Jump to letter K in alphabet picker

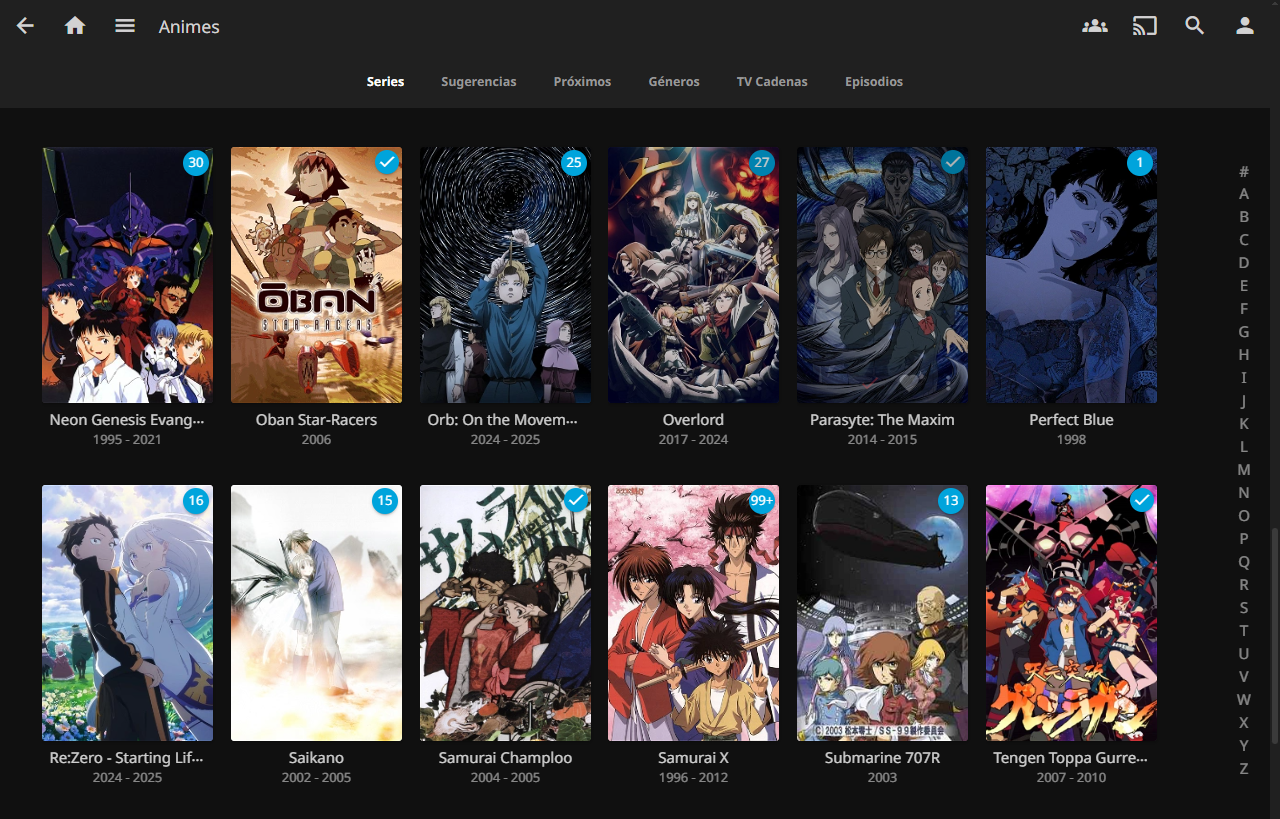tap(1244, 424)
